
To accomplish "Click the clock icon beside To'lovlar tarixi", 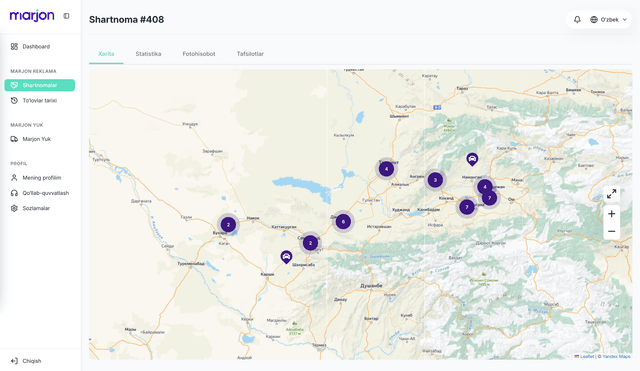I will pyautogui.click(x=14, y=100).
